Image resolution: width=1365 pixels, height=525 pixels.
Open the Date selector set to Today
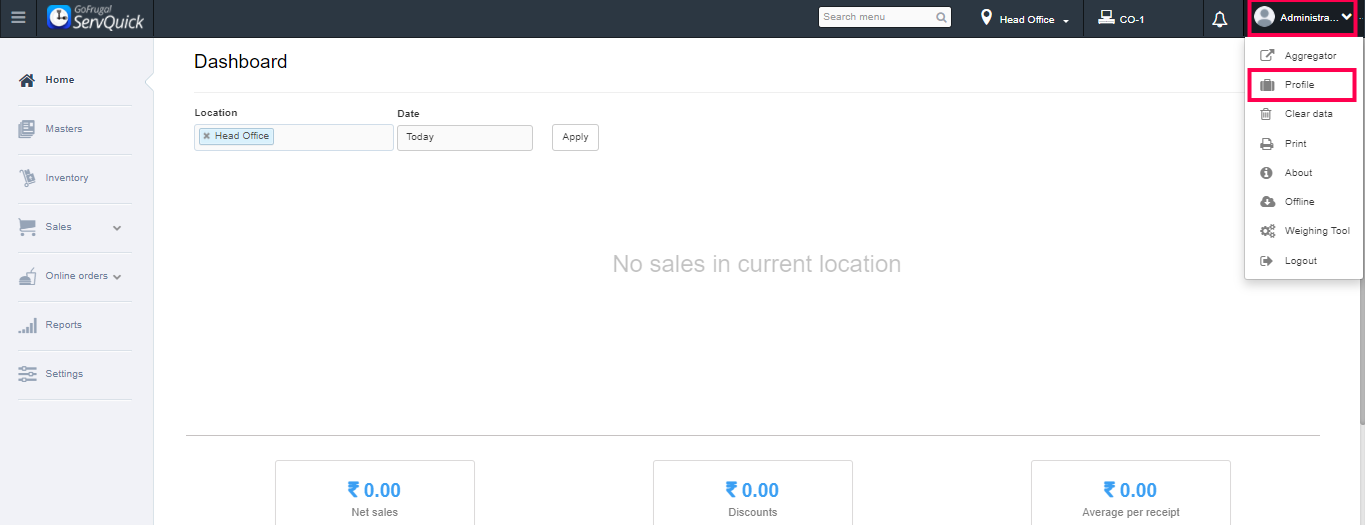click(x=464, y=137)
